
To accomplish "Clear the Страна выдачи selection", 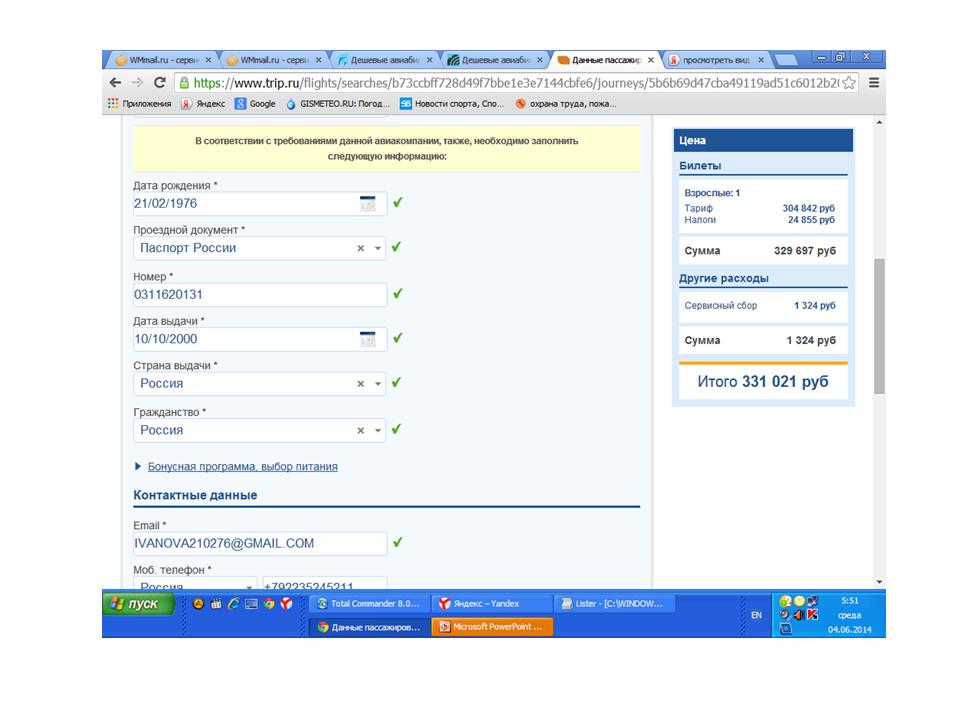I will (361, 384).
